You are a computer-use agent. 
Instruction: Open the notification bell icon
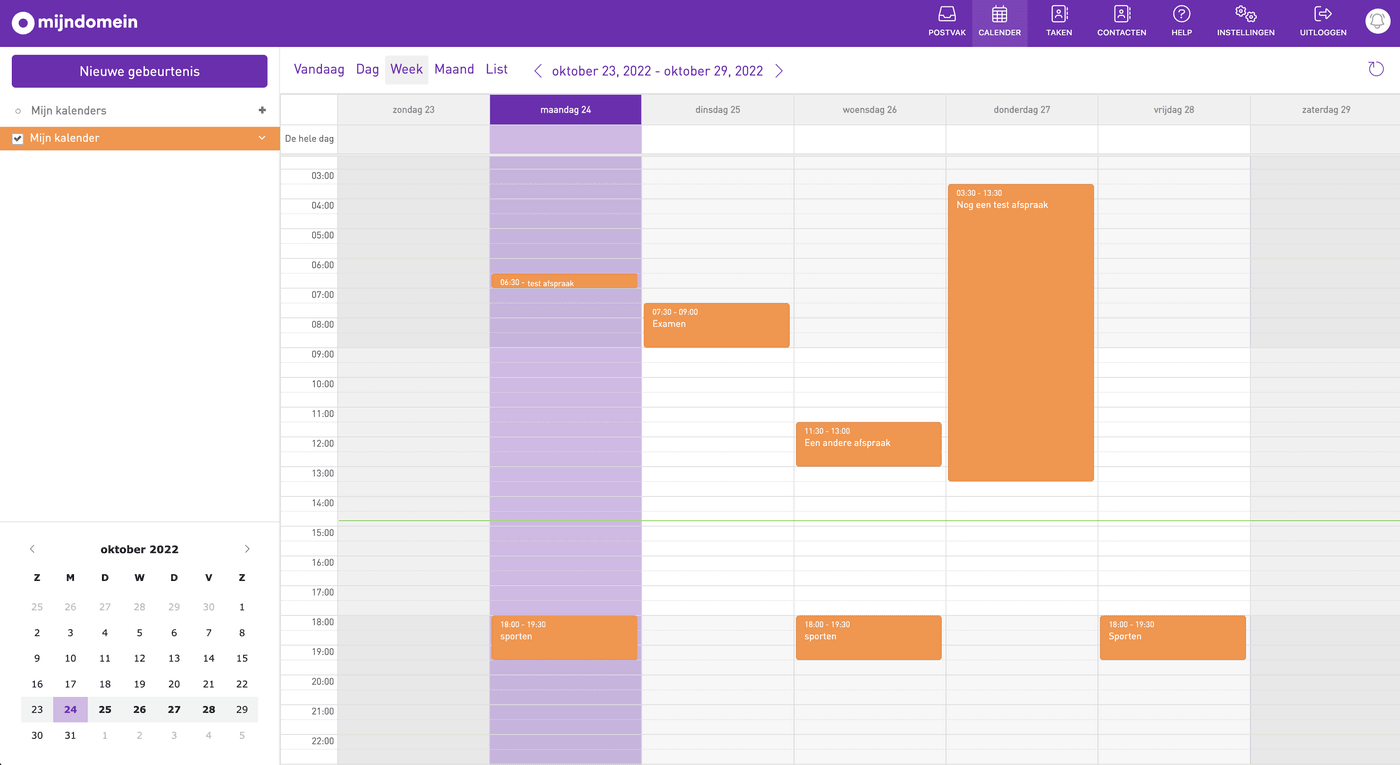click(1377, 22)
